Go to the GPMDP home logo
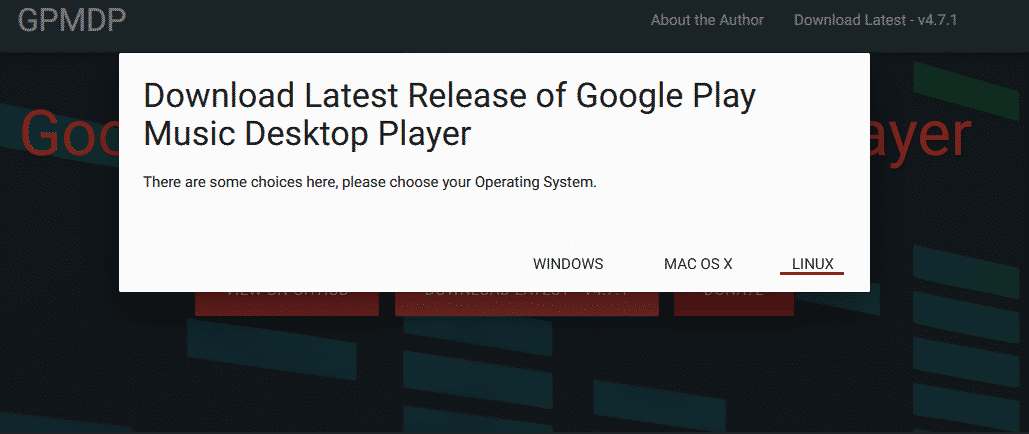 pos(72,21)
